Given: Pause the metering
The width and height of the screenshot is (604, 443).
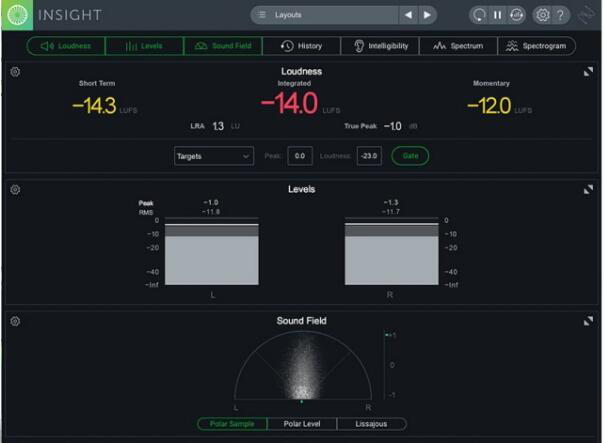Looking at the screenshot, I should click(498, 15).
